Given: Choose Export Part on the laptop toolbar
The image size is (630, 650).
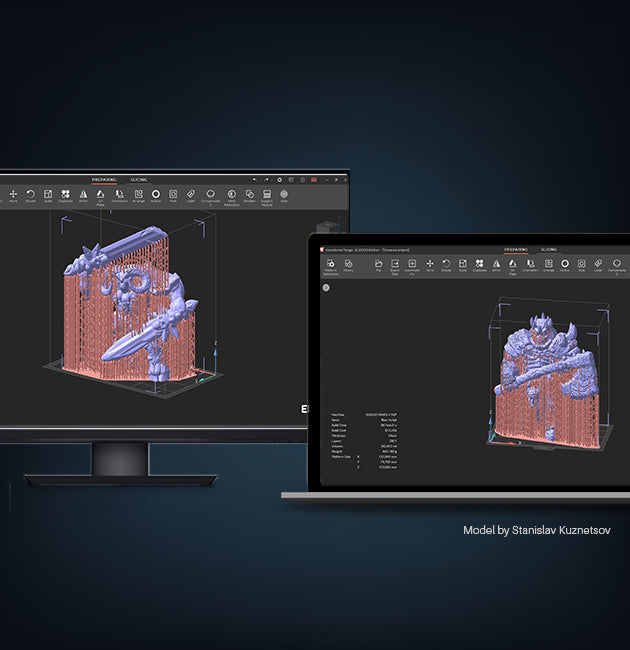Looking at the screenshot, I should [395, 265].
